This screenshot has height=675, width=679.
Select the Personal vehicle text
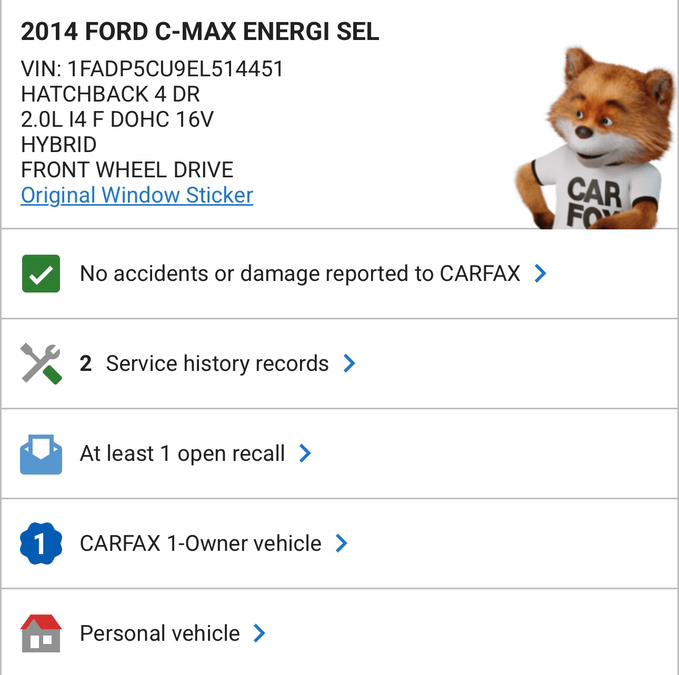pos(160,634)
